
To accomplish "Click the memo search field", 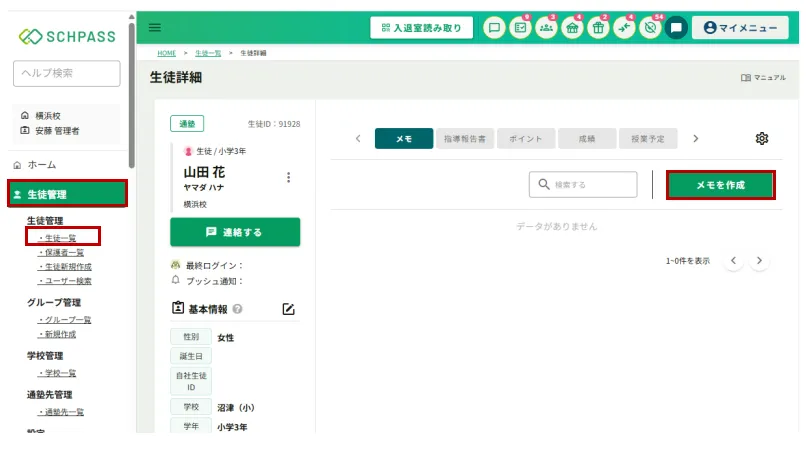I will coord(584,185).
